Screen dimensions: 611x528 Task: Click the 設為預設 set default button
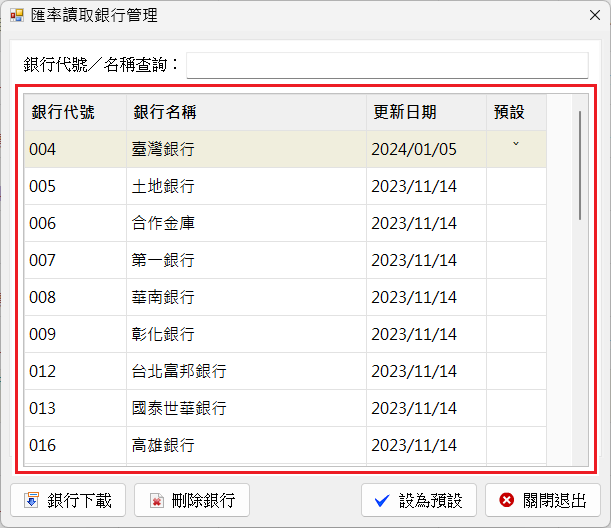pos(419,500)
